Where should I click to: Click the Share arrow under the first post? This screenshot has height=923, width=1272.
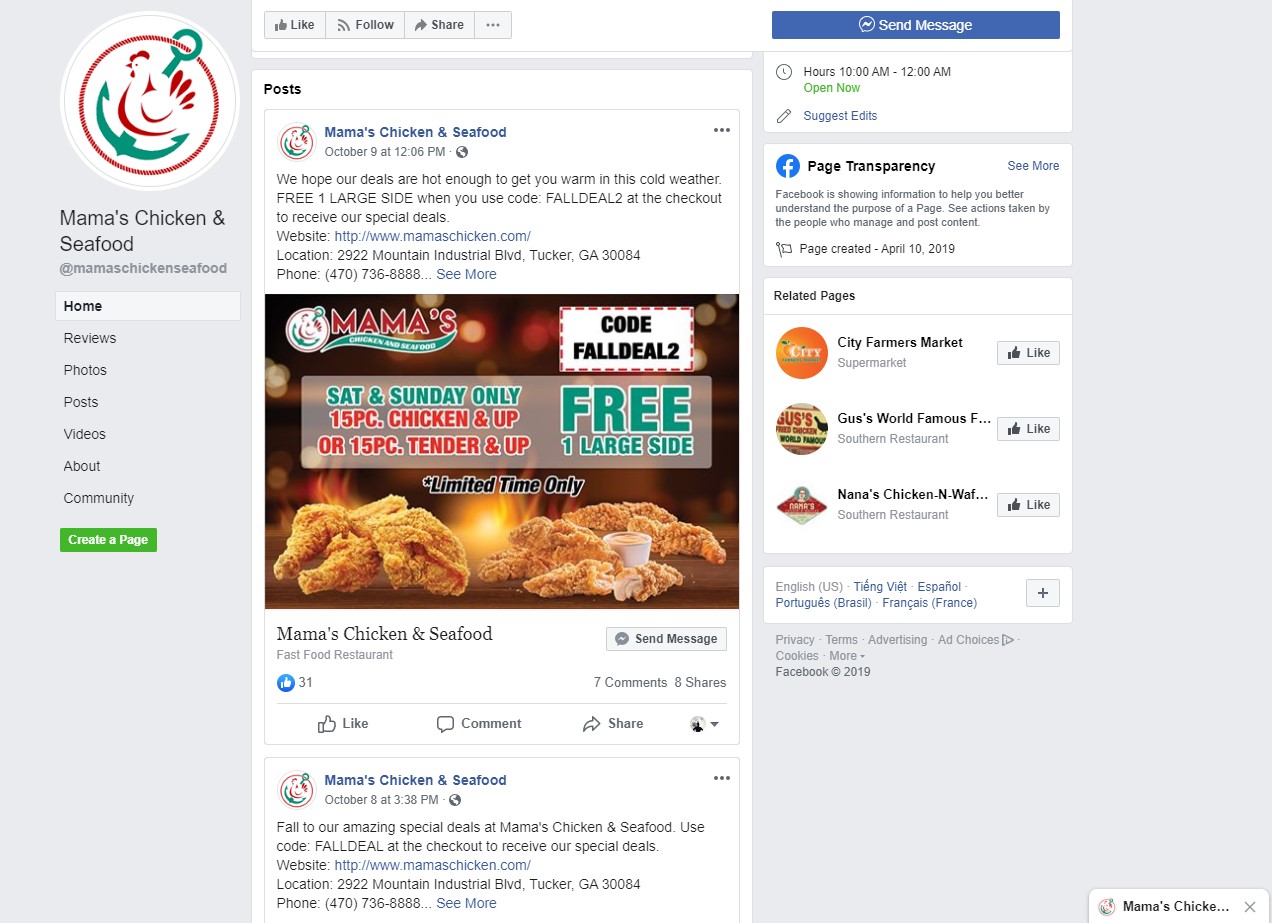pos(592,724)
